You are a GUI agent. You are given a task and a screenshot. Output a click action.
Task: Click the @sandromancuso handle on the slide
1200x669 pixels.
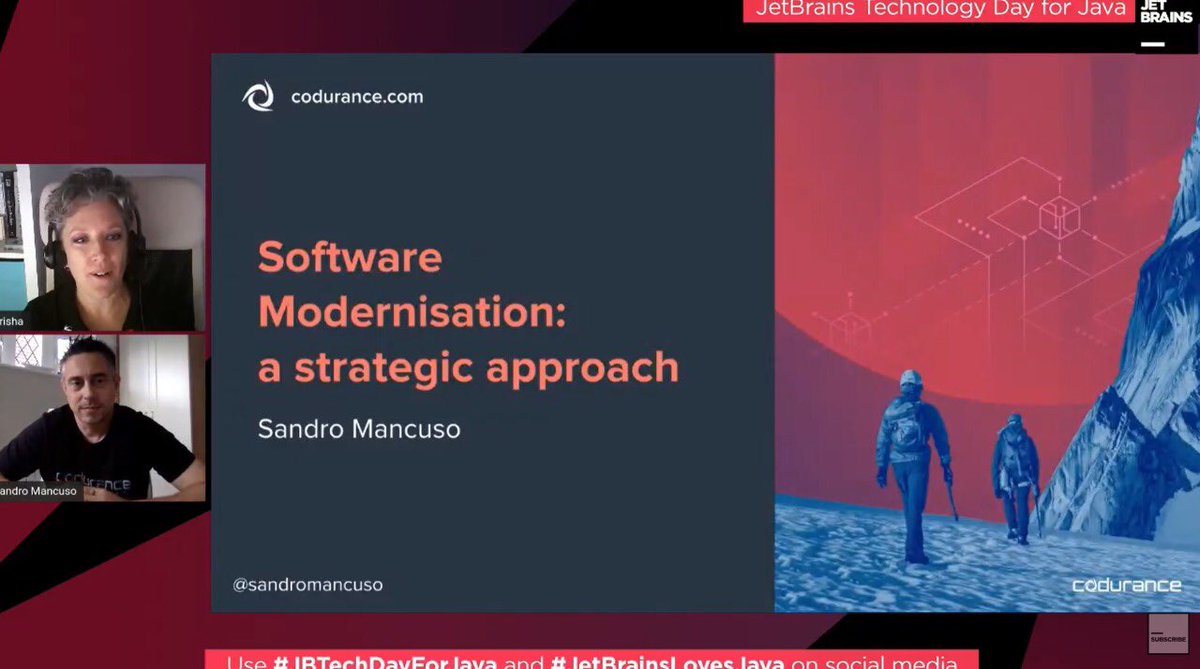tap(308, 584)
